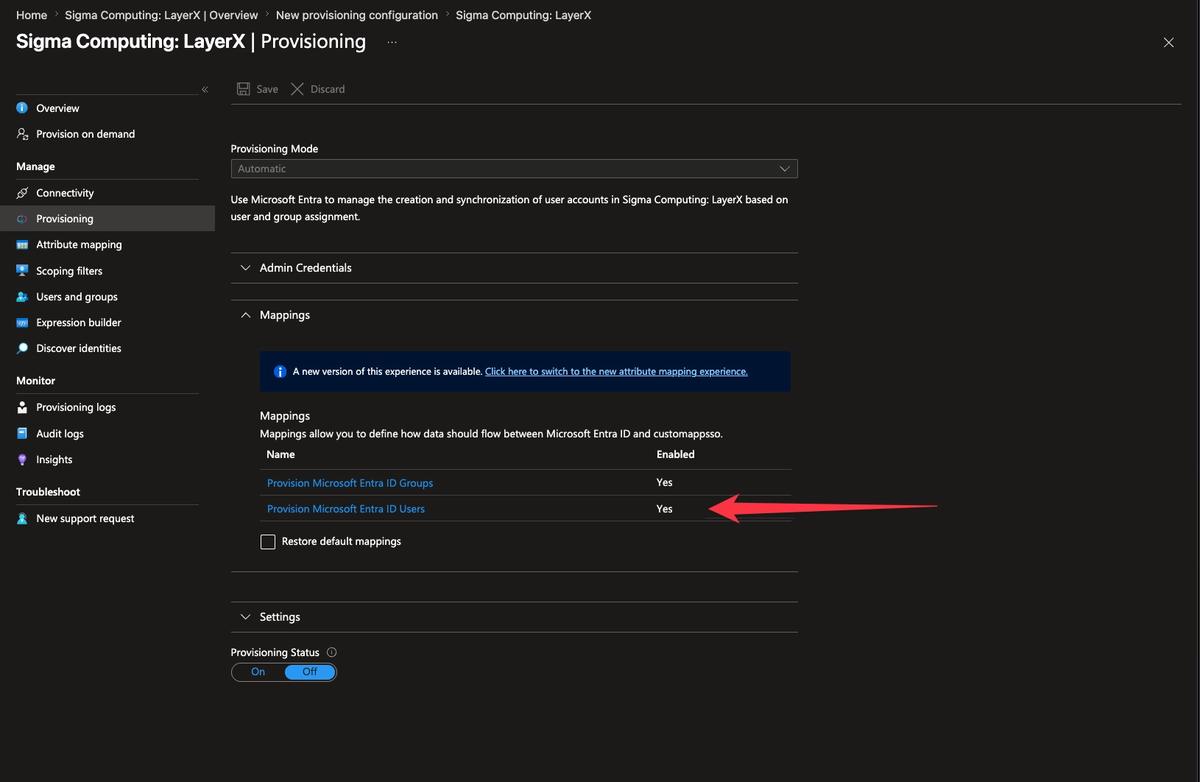Open Attribute mapping menu item
The image size is (1200, 782).
79,245
